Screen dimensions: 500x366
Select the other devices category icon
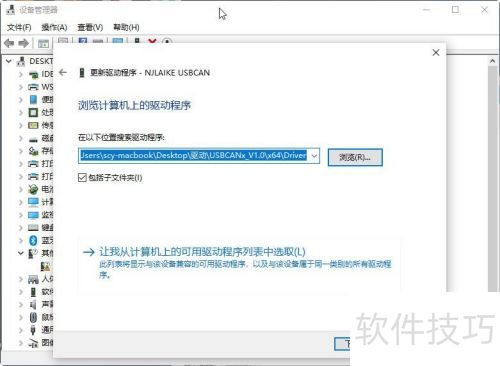(x=33, y=253)
